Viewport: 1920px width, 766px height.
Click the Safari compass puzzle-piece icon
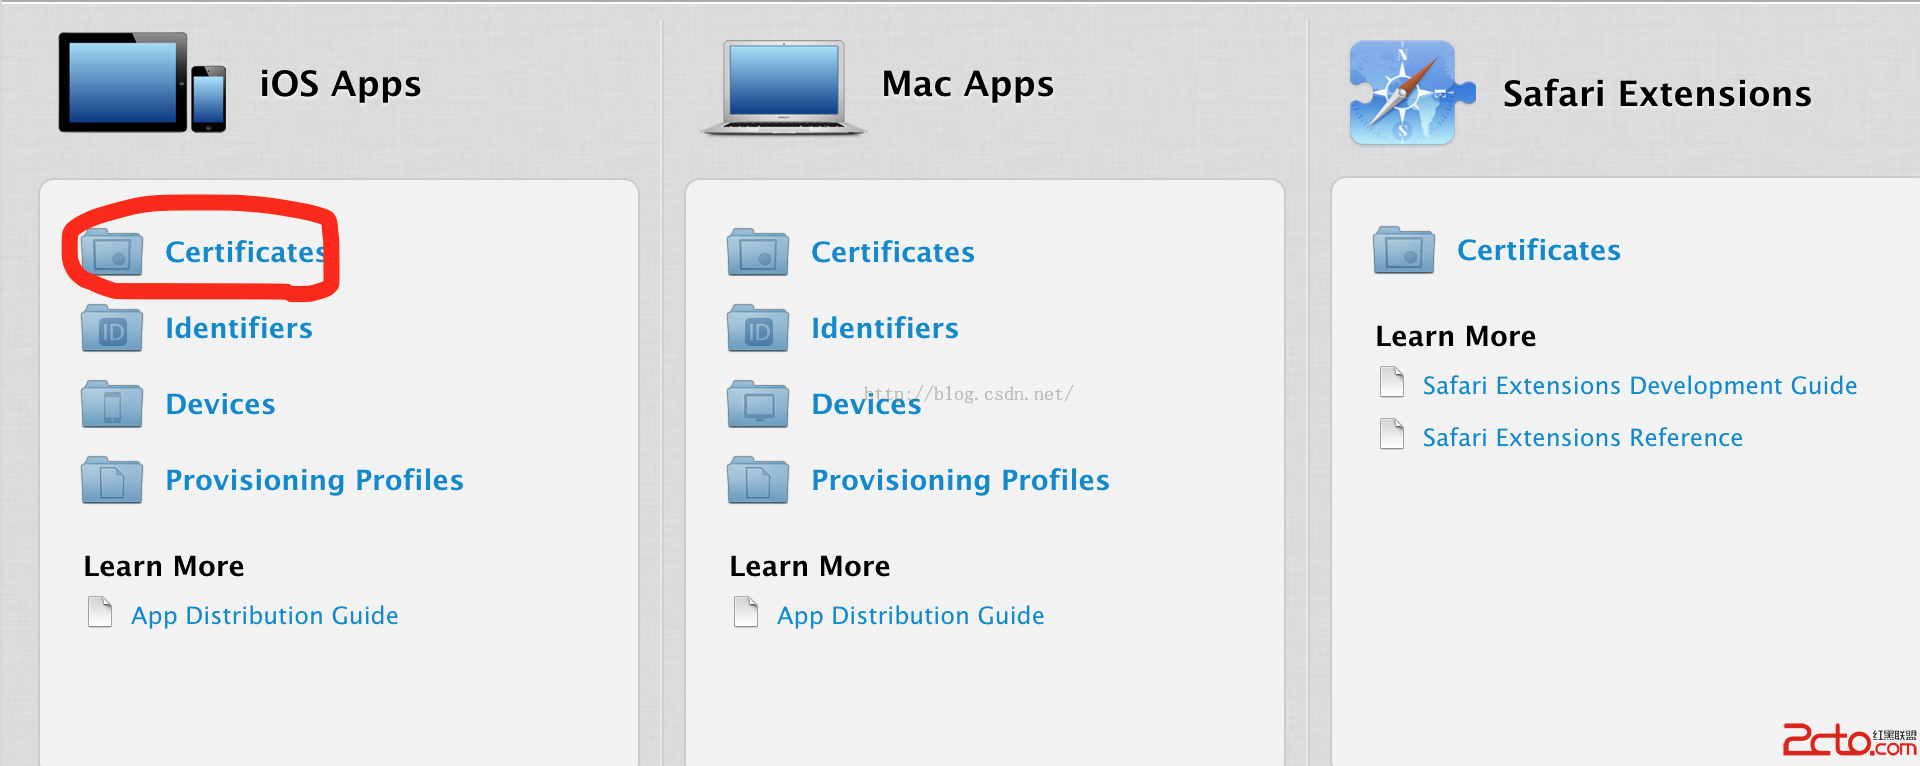point(1408,93)
